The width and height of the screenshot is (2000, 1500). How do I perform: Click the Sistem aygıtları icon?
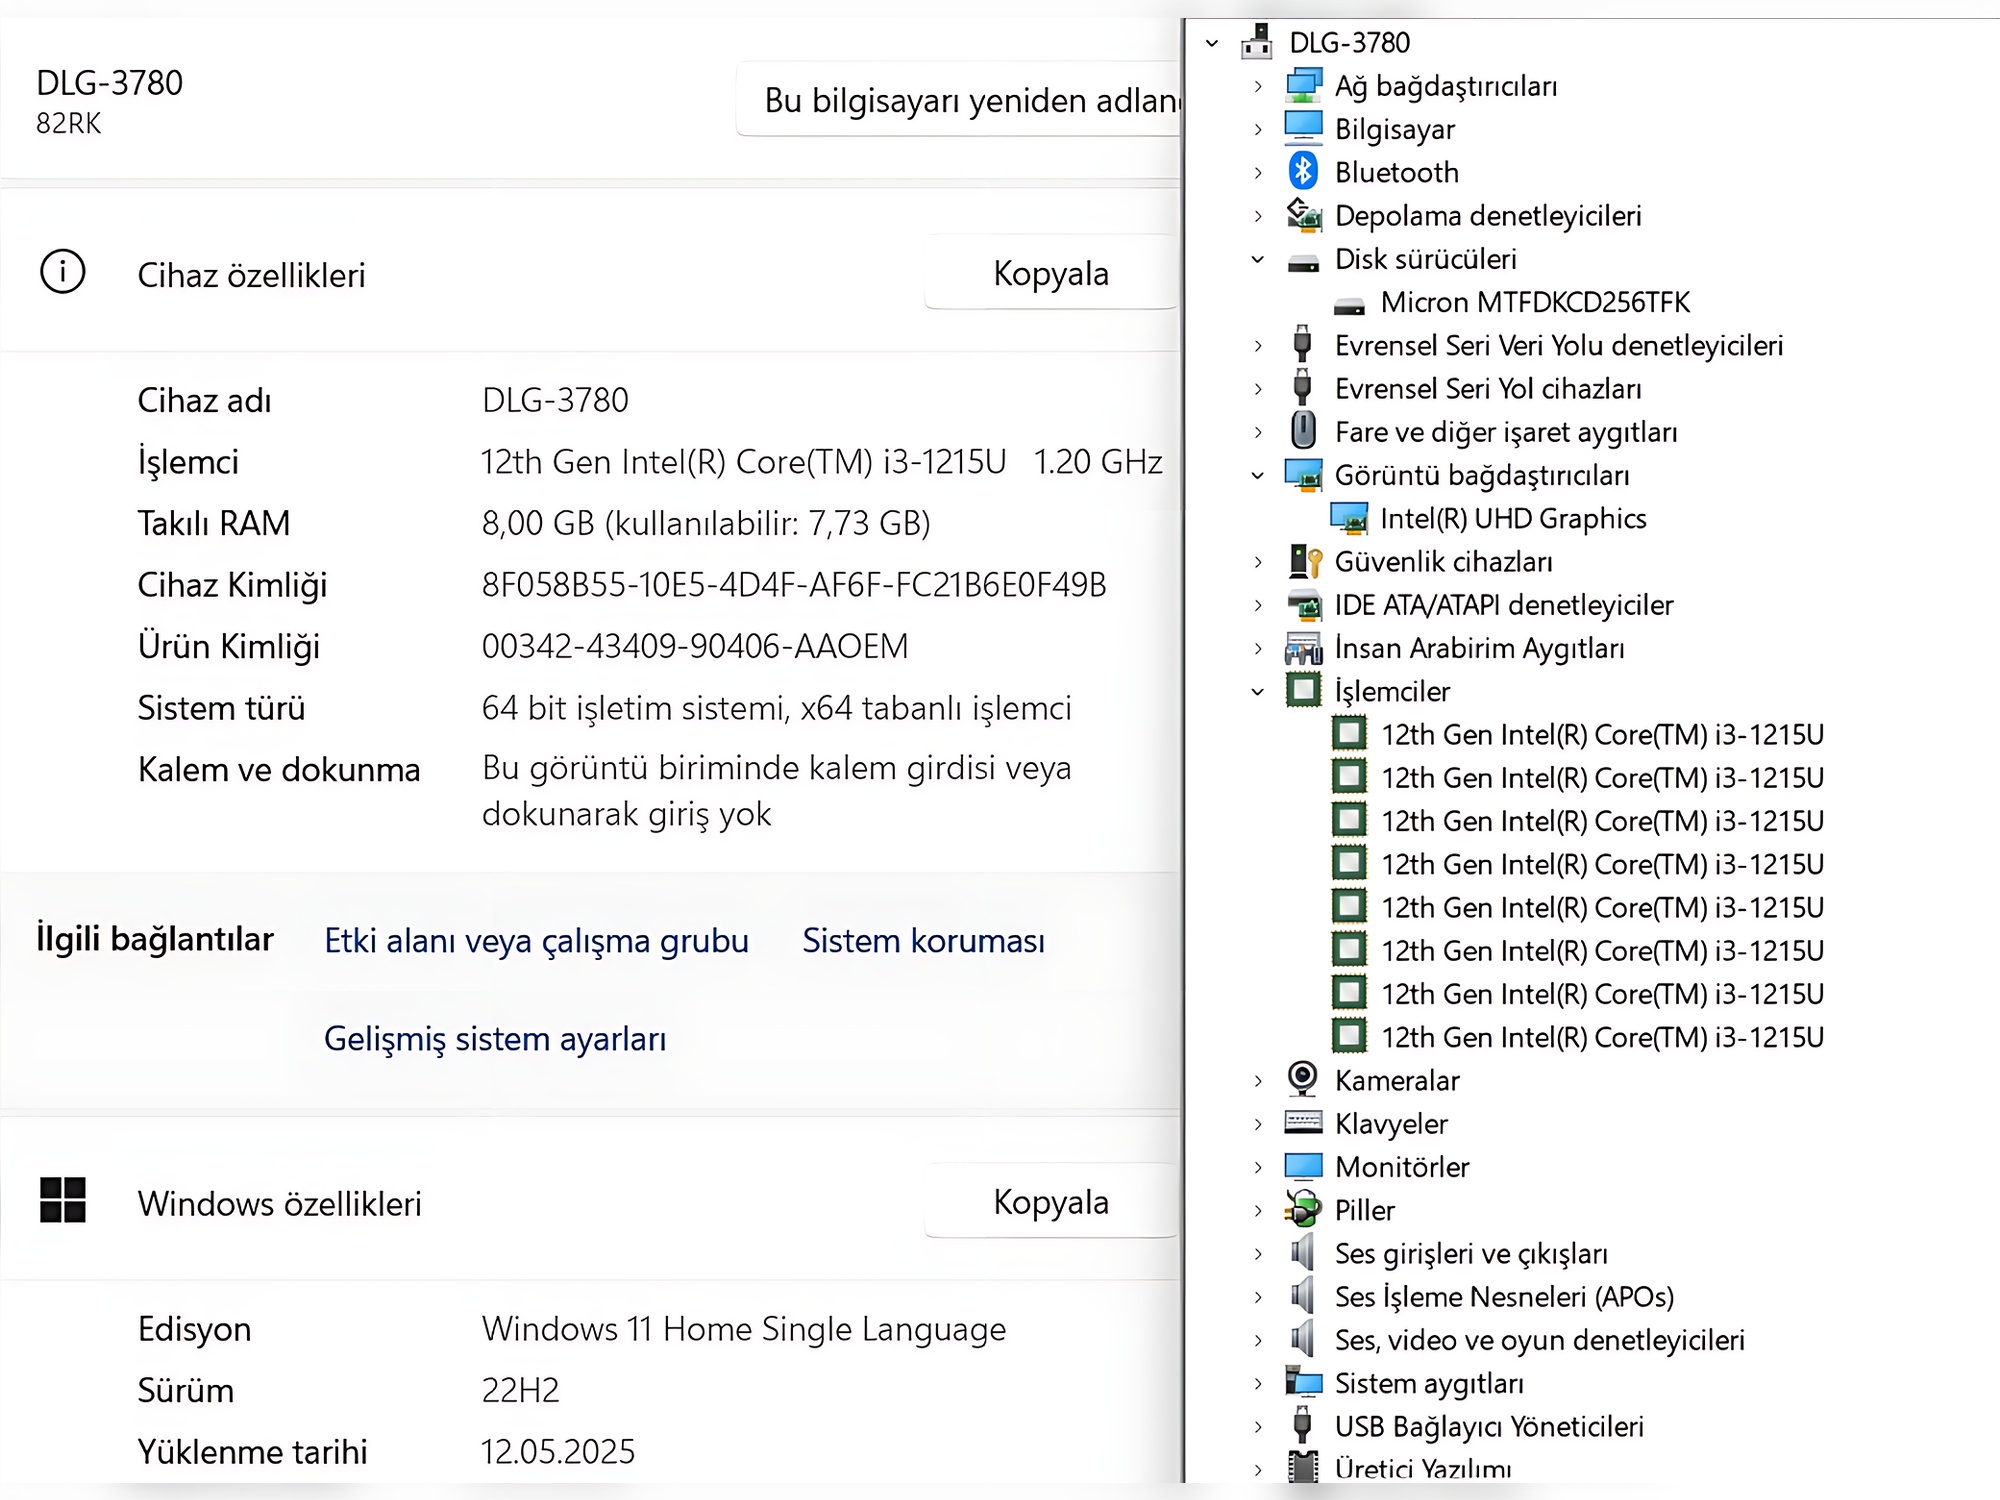pyautogui.click(x=1303, y=1382)
